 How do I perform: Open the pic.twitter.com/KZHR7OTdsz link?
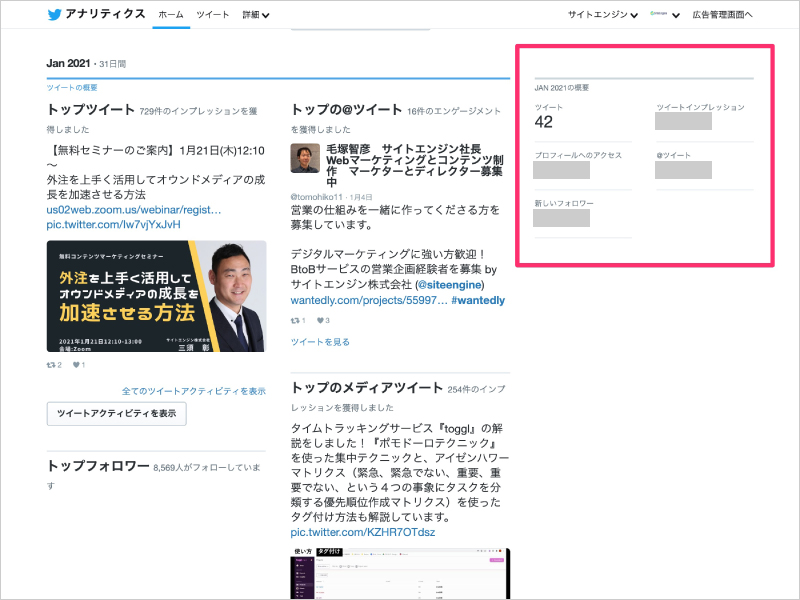(363, 532)
